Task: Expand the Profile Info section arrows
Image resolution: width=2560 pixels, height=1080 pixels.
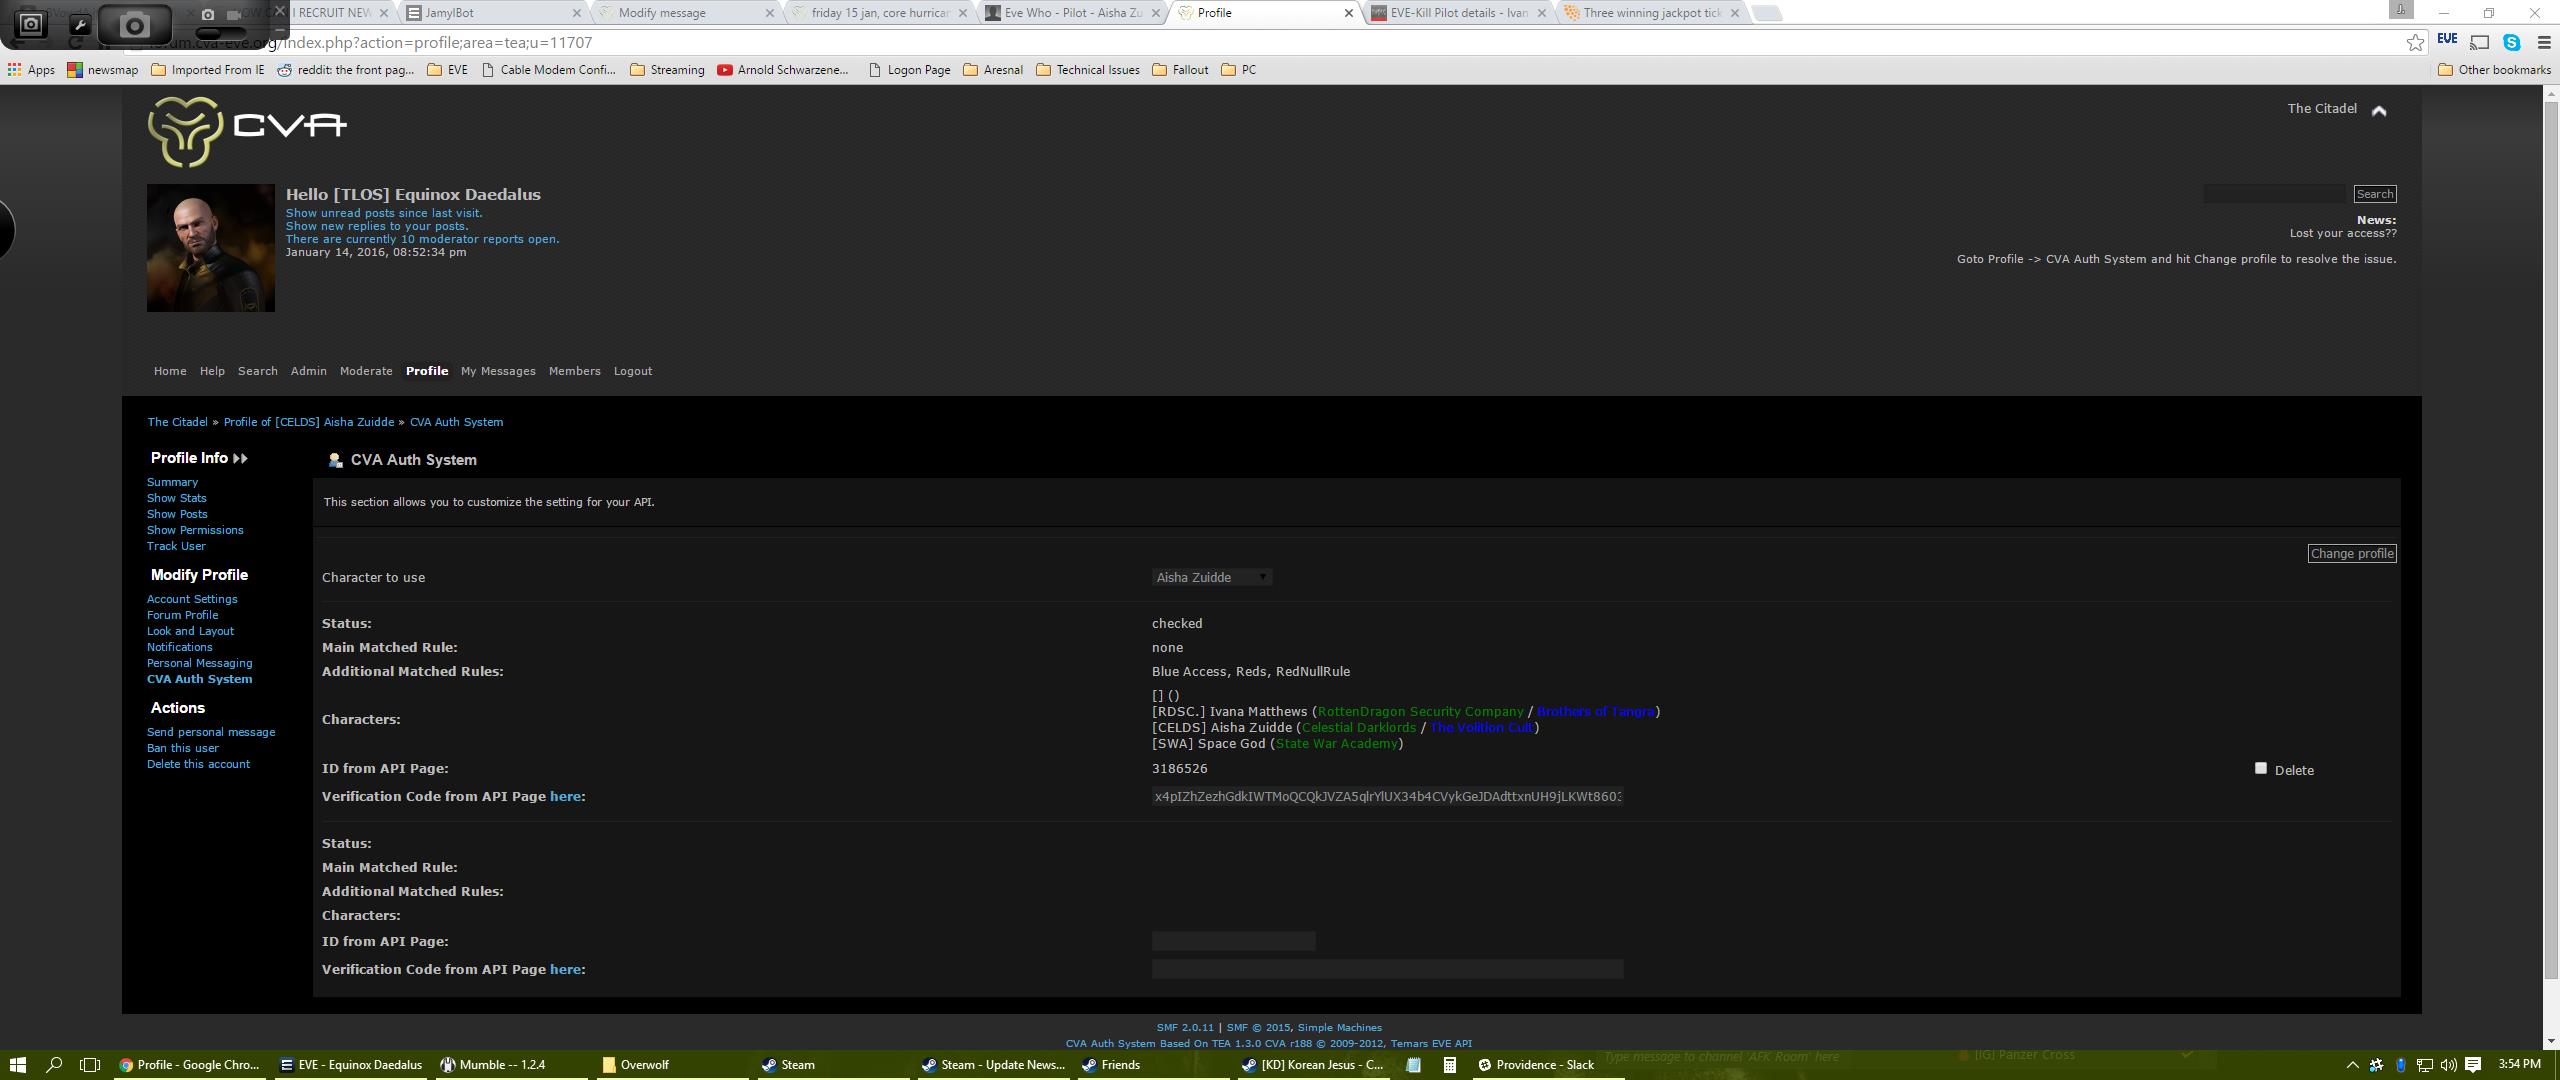Action: point(240,458)
